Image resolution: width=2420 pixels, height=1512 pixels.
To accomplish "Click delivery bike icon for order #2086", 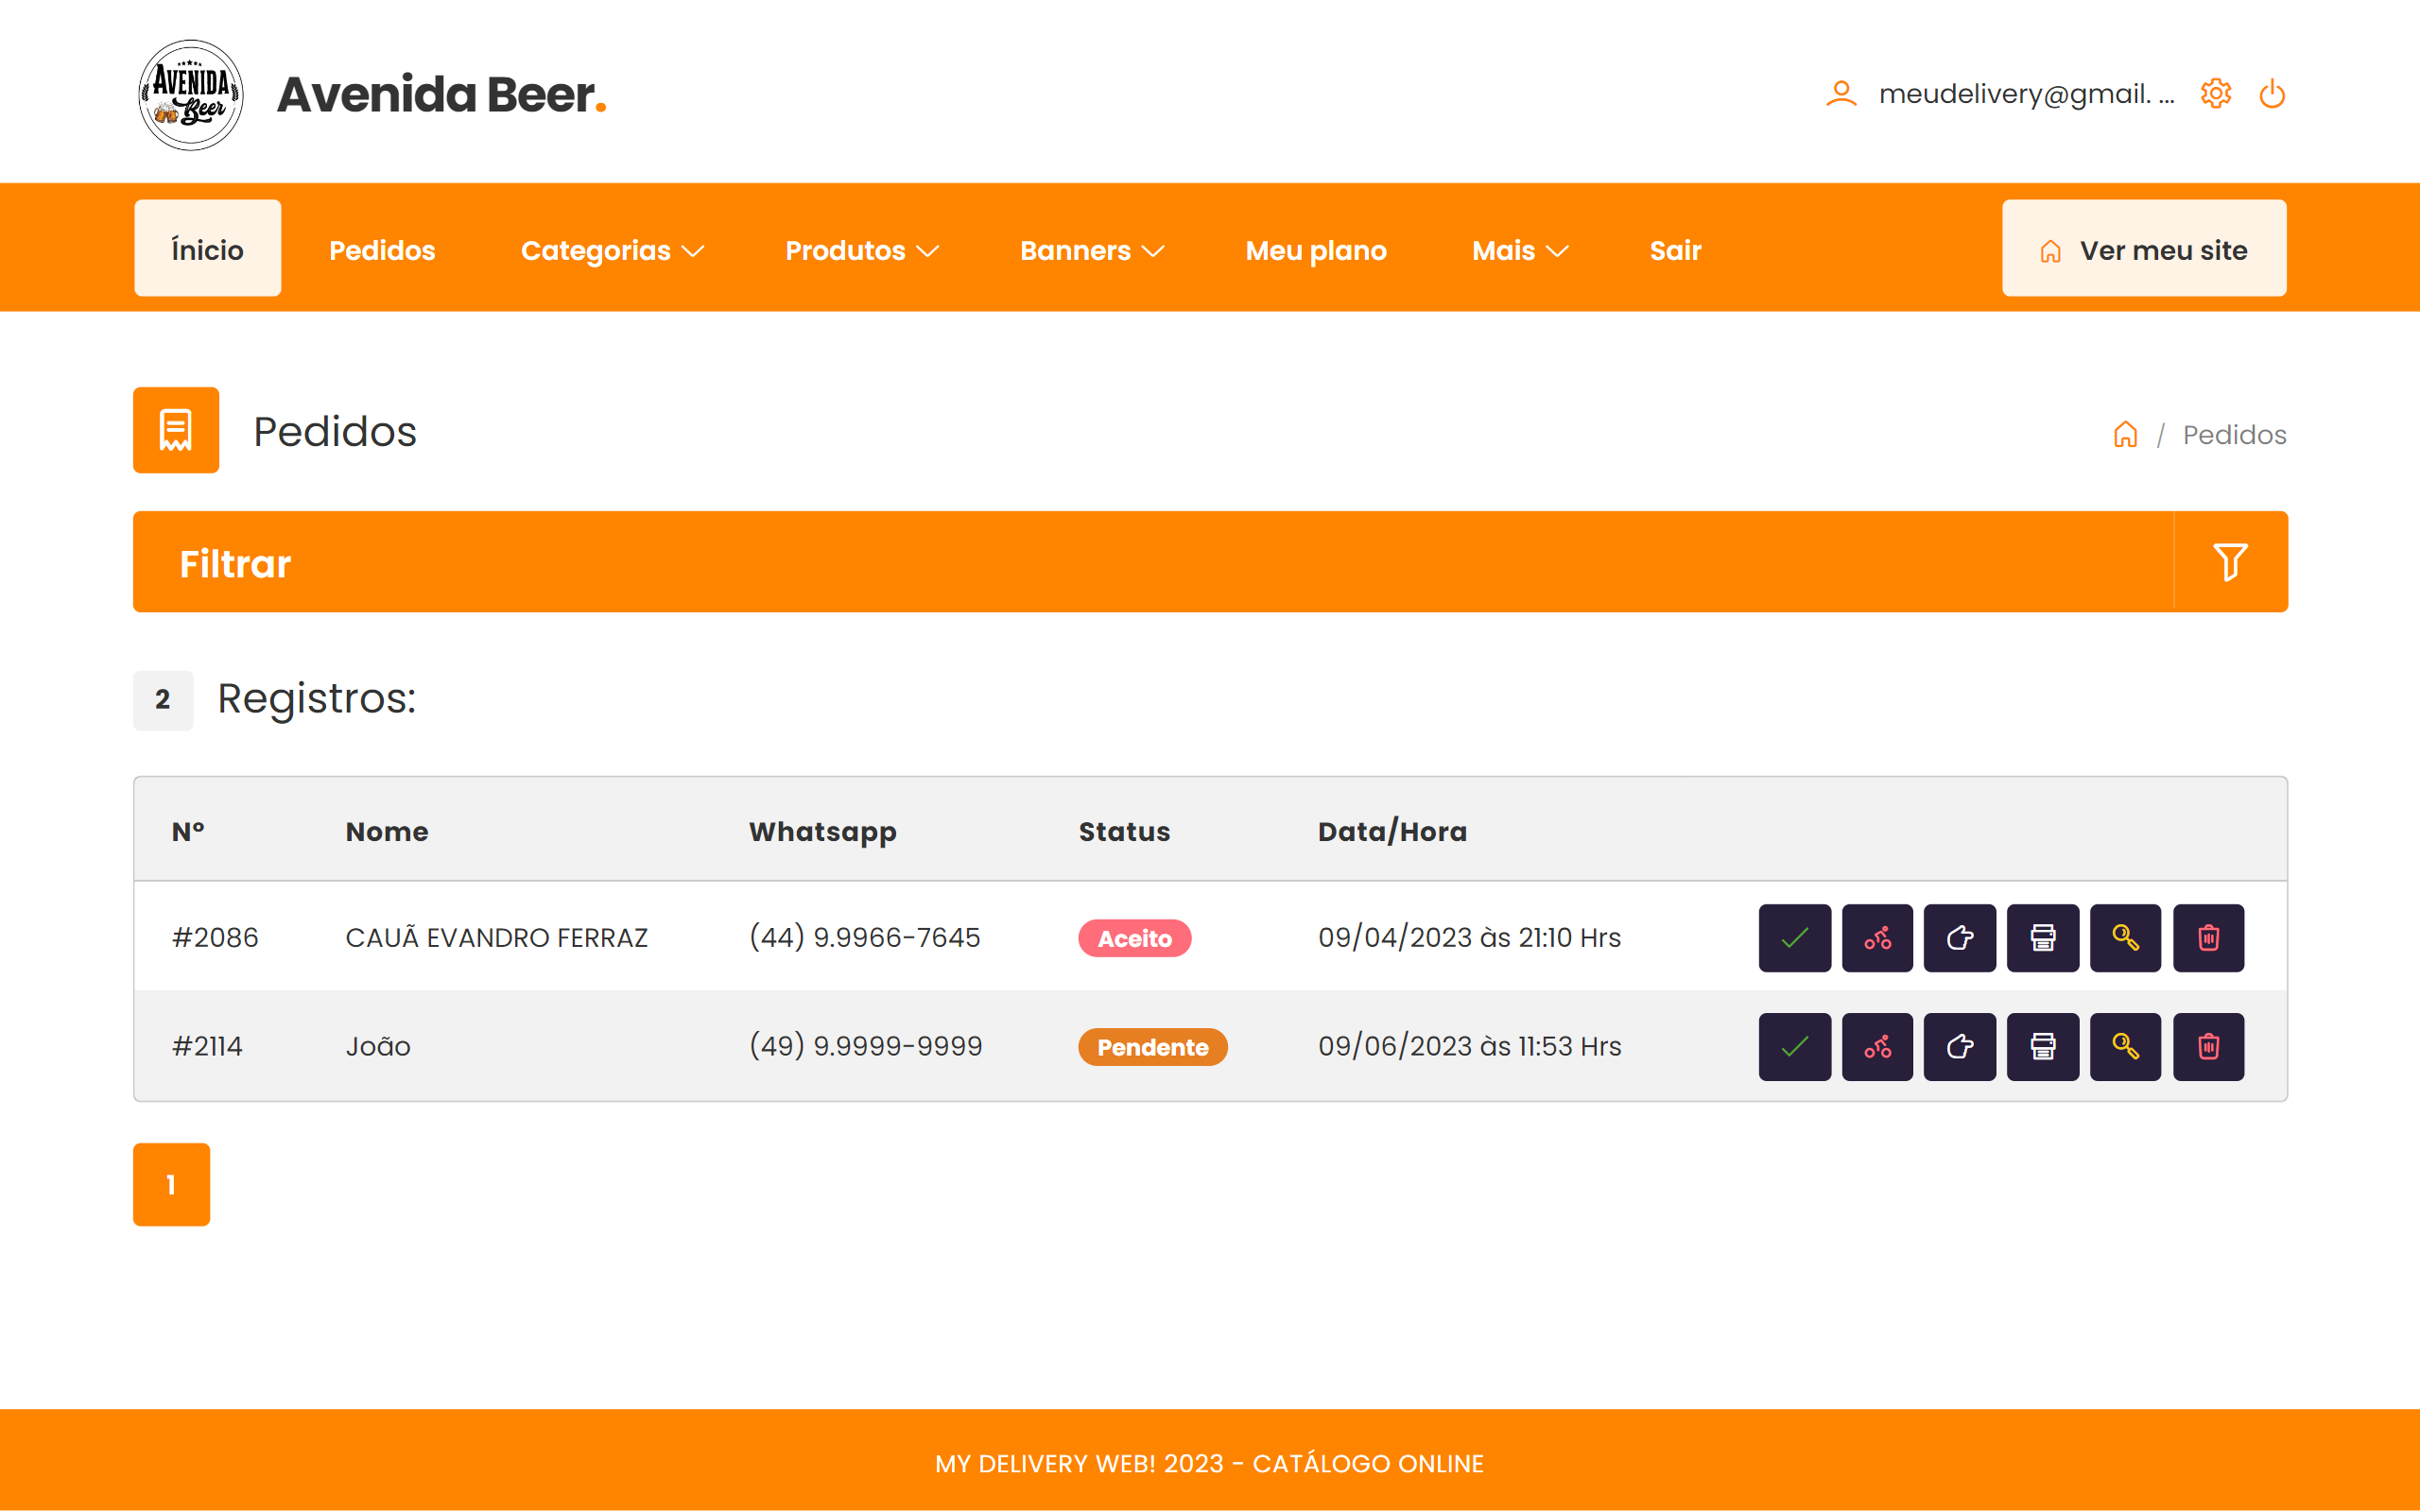I will tap(1877, 938).
